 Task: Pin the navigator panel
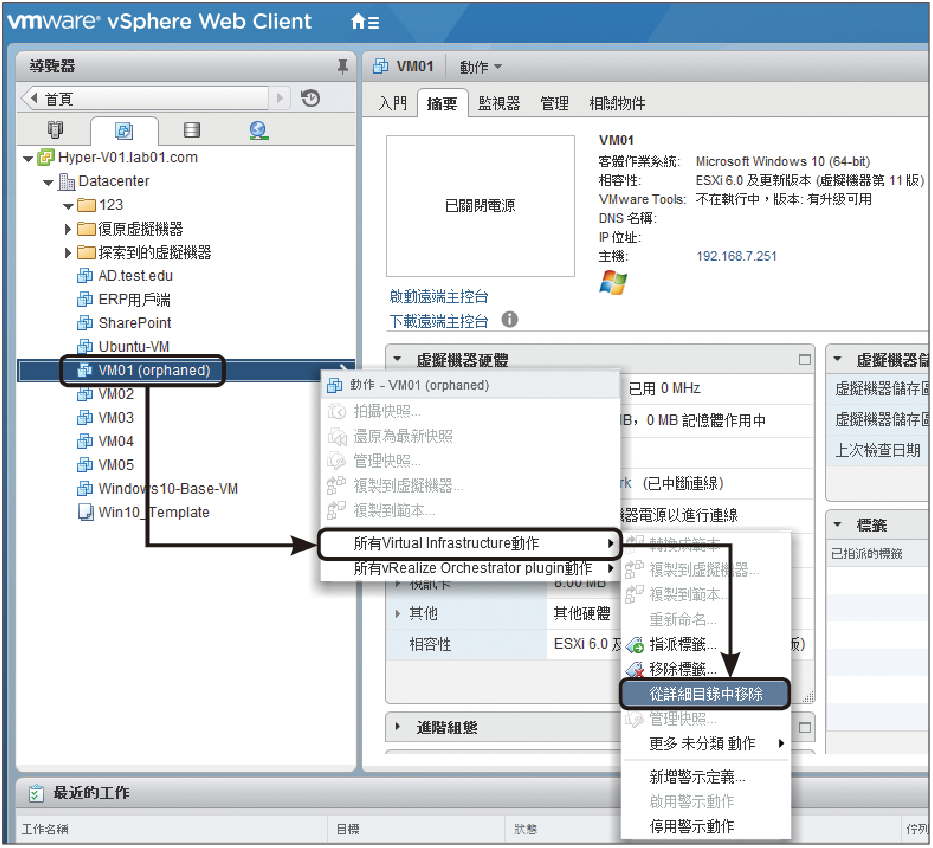click(x=343, y=66)
